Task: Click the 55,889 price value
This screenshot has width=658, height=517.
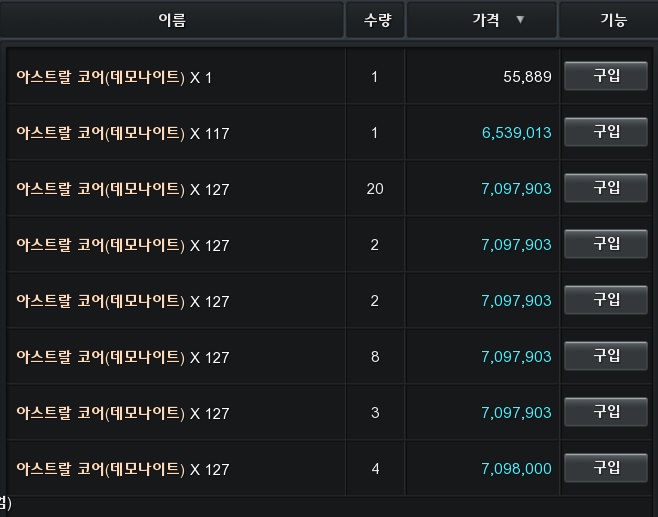Action: tap(527, 77)
